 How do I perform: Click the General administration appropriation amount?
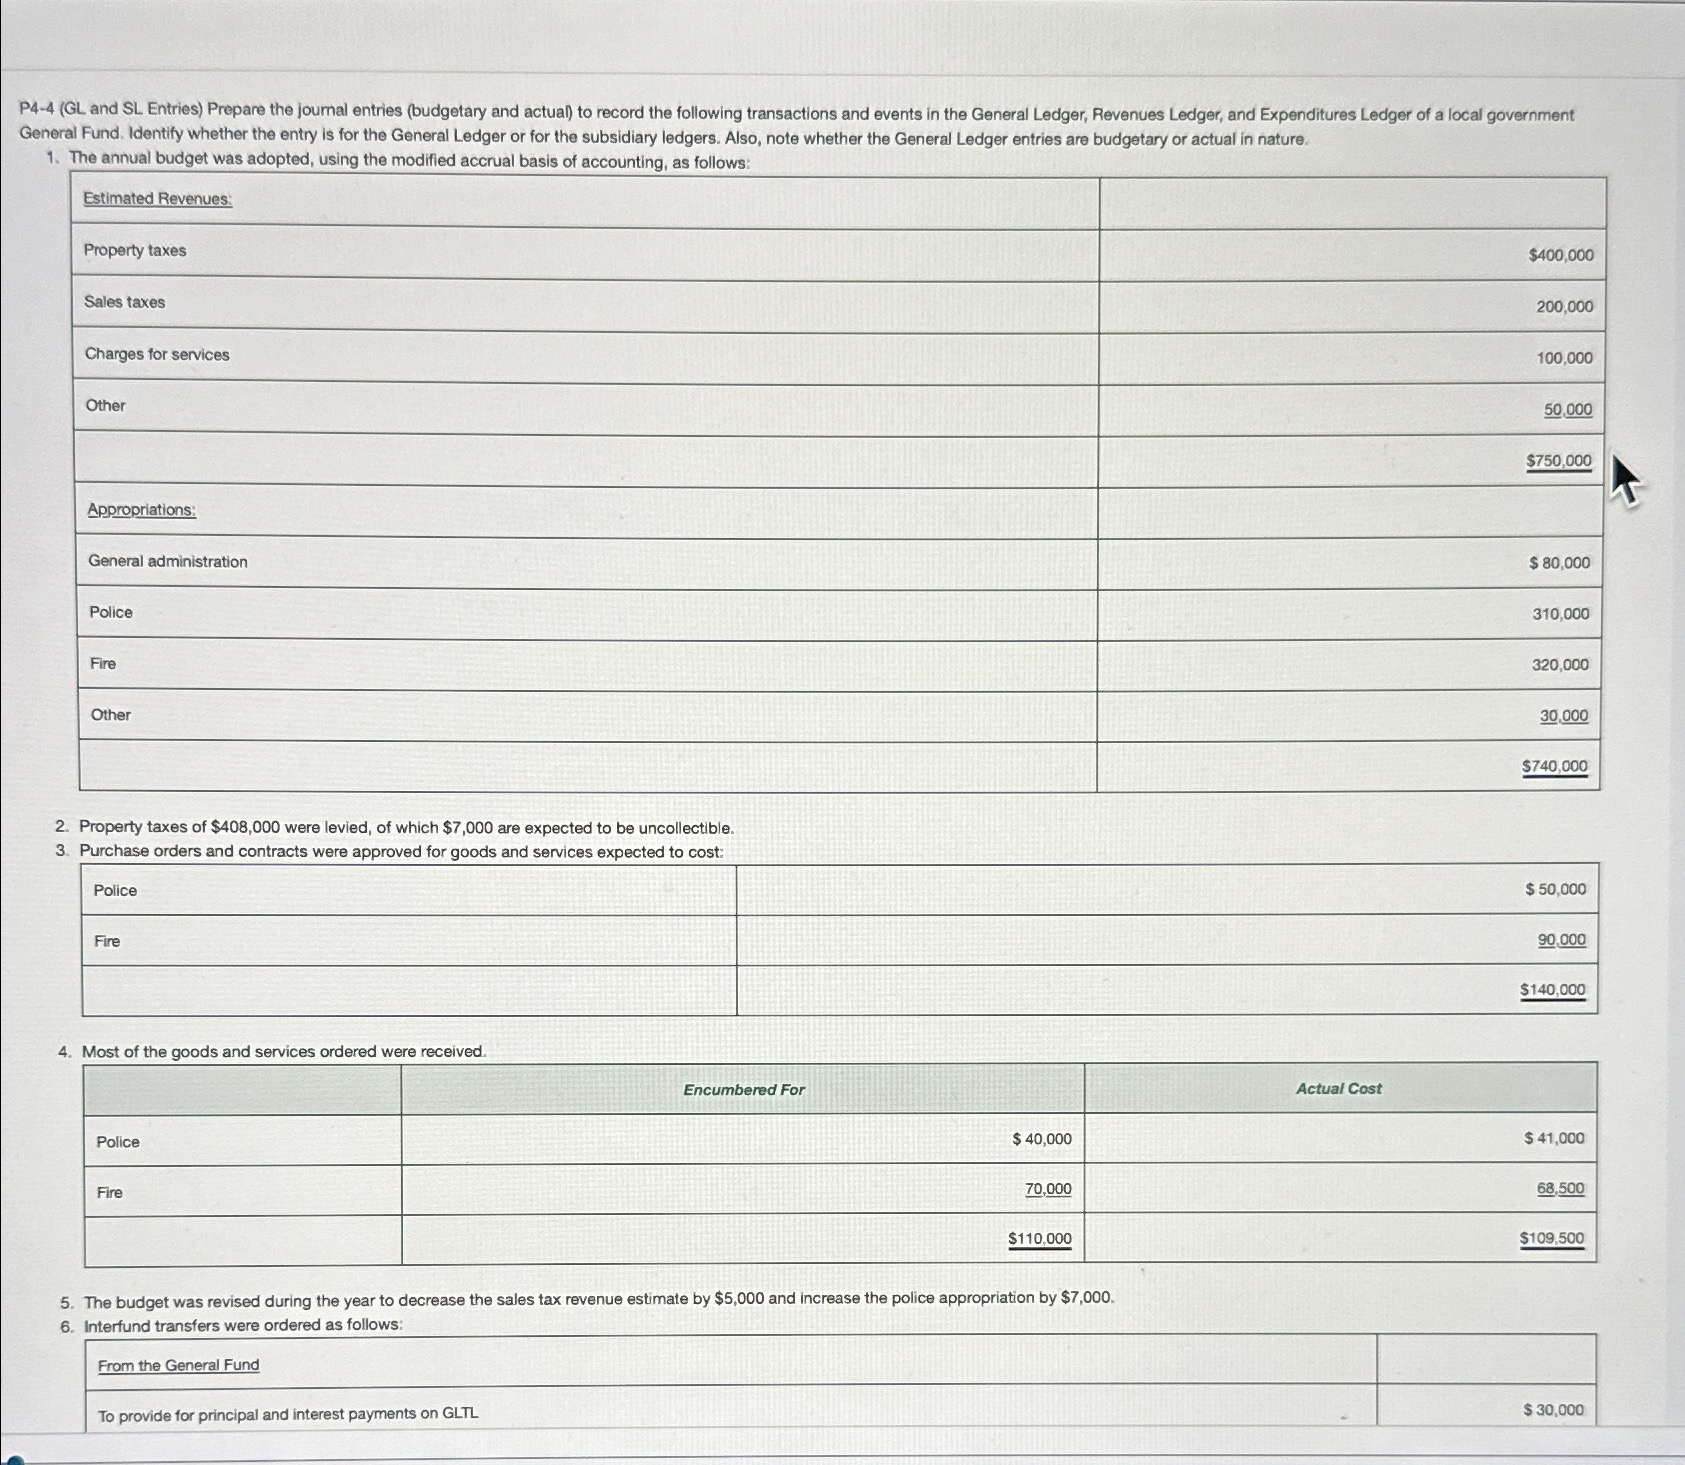1559,562
